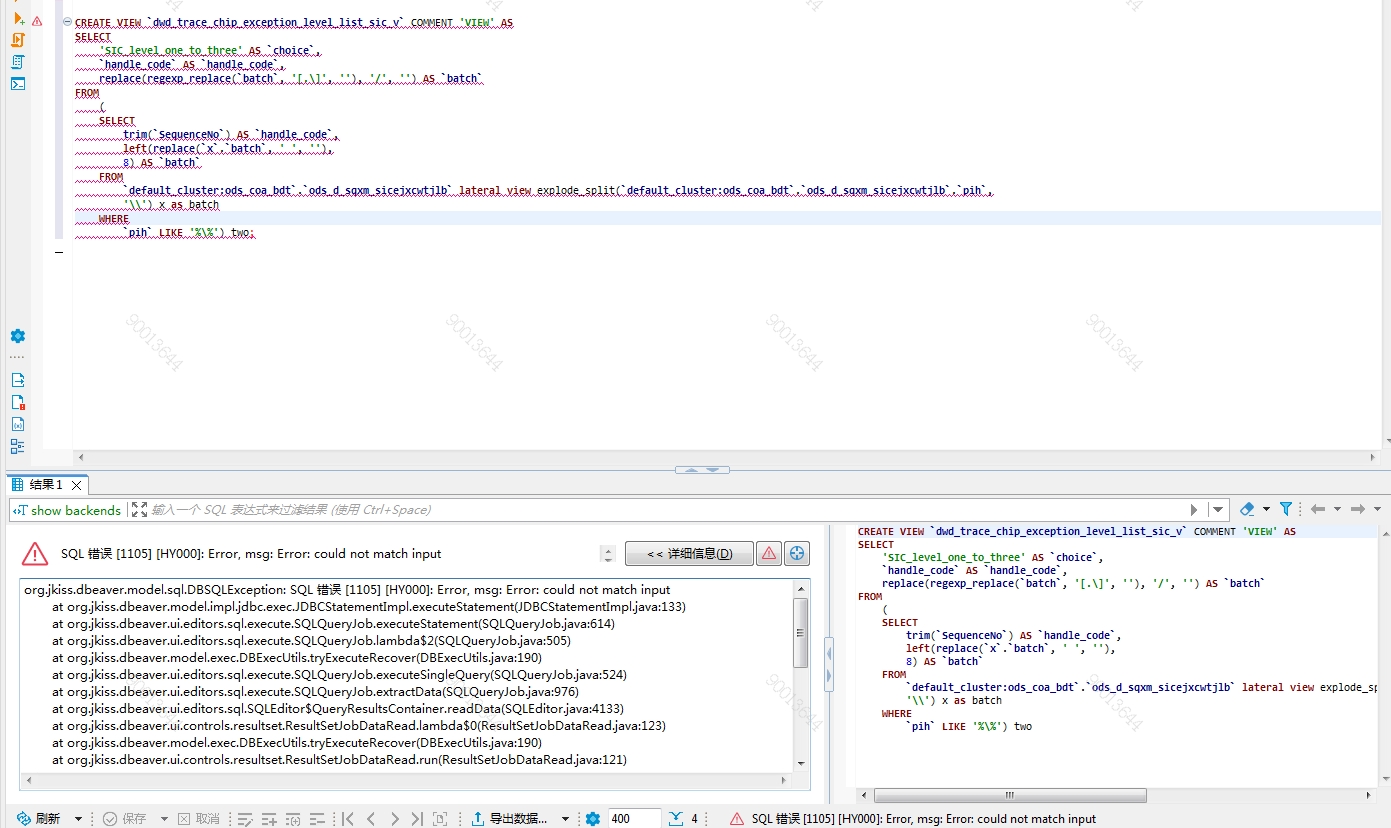Click the expand filter panel icon
The width and height of the screenshot is (1391, 828).
(139, 510)
